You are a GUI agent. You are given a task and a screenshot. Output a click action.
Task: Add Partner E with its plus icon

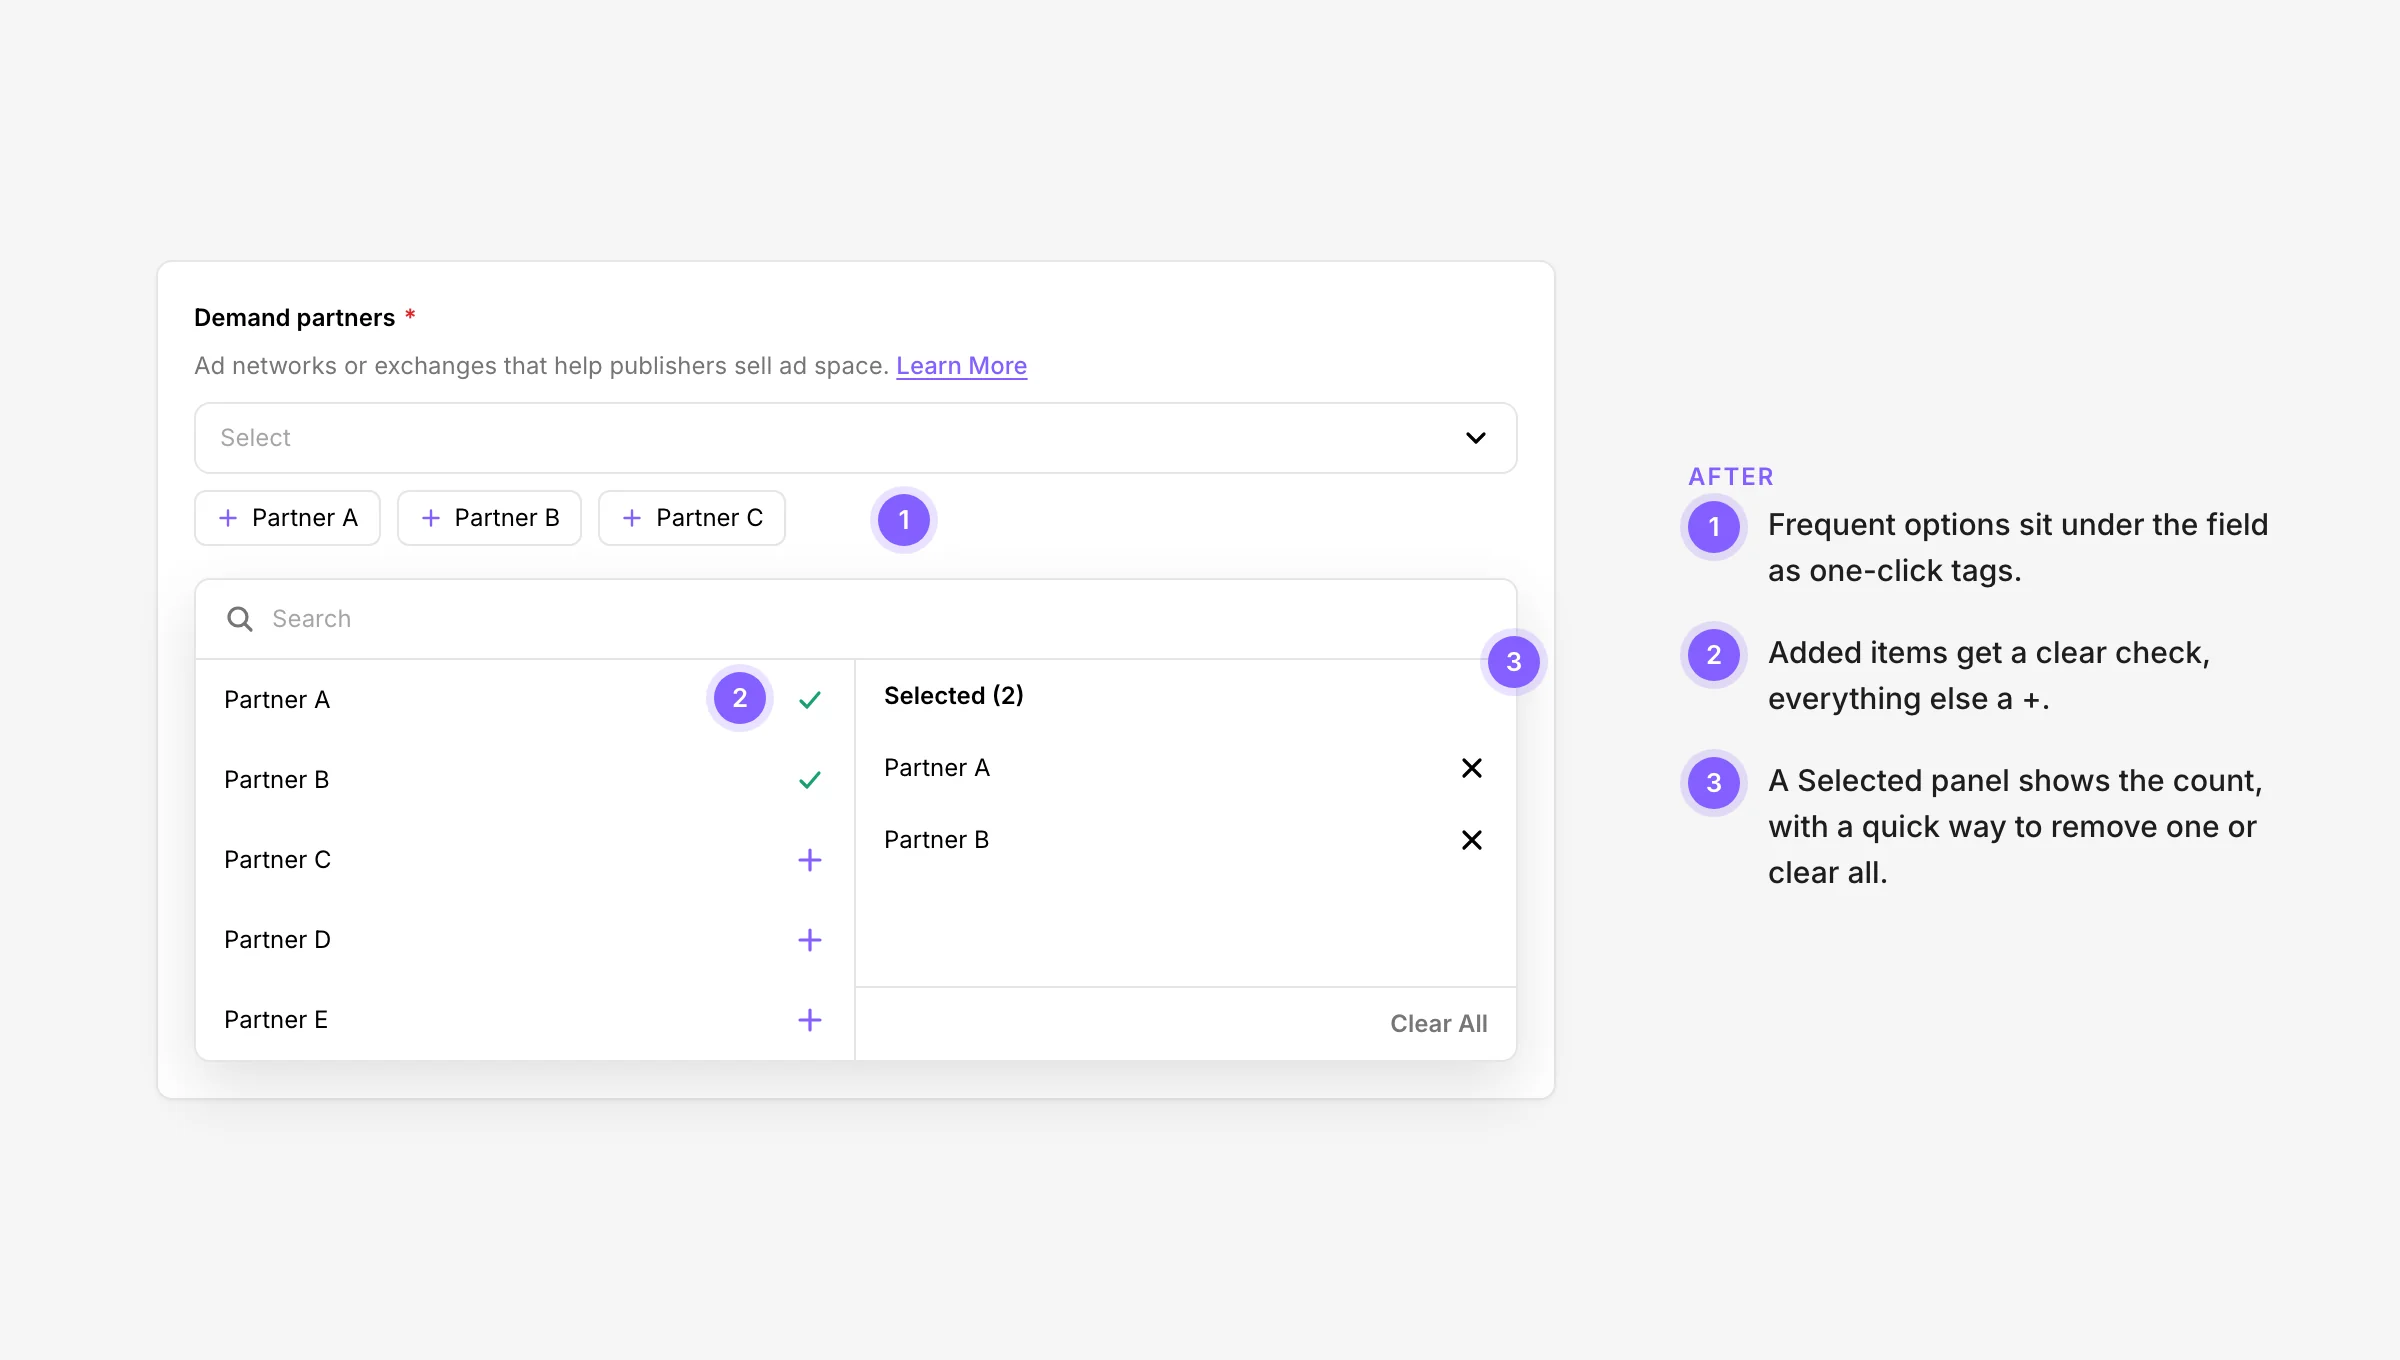click(x=810, y=1020)
